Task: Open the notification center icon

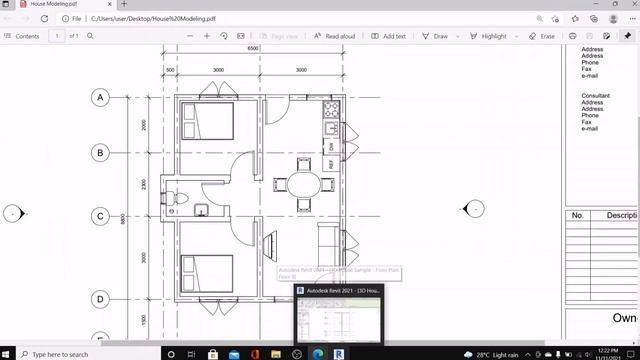Action: [631, 354]
